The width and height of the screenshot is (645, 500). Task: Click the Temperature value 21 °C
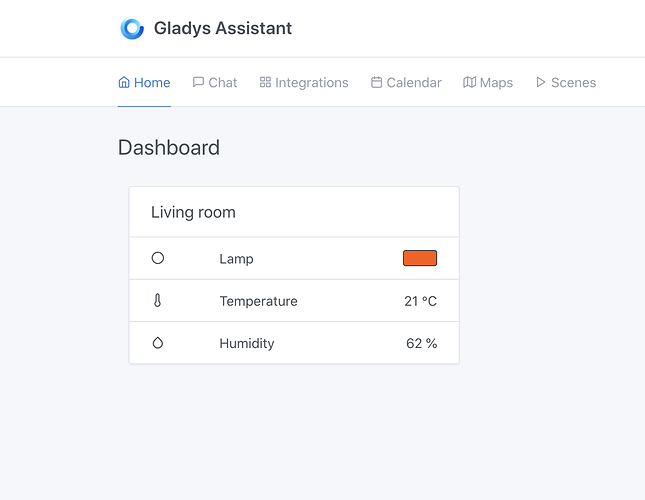[420, 301]
